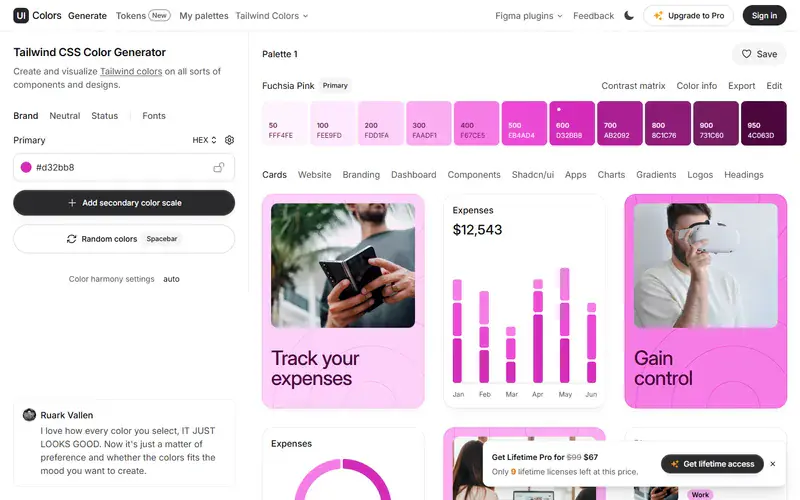This screenshot has width=800, height=500.
Task: Show the Charts preview tab
Action: pos(611,174)
